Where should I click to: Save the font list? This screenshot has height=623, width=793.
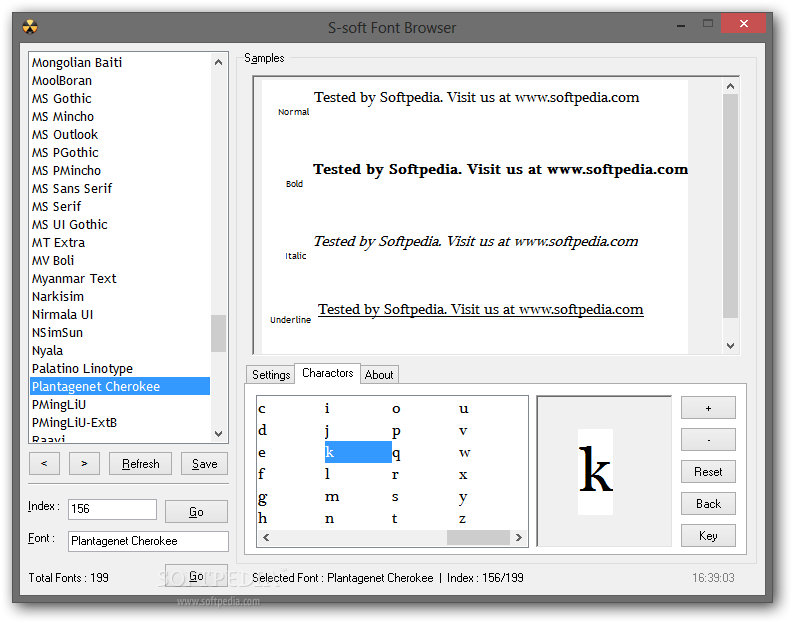point(204,463)
